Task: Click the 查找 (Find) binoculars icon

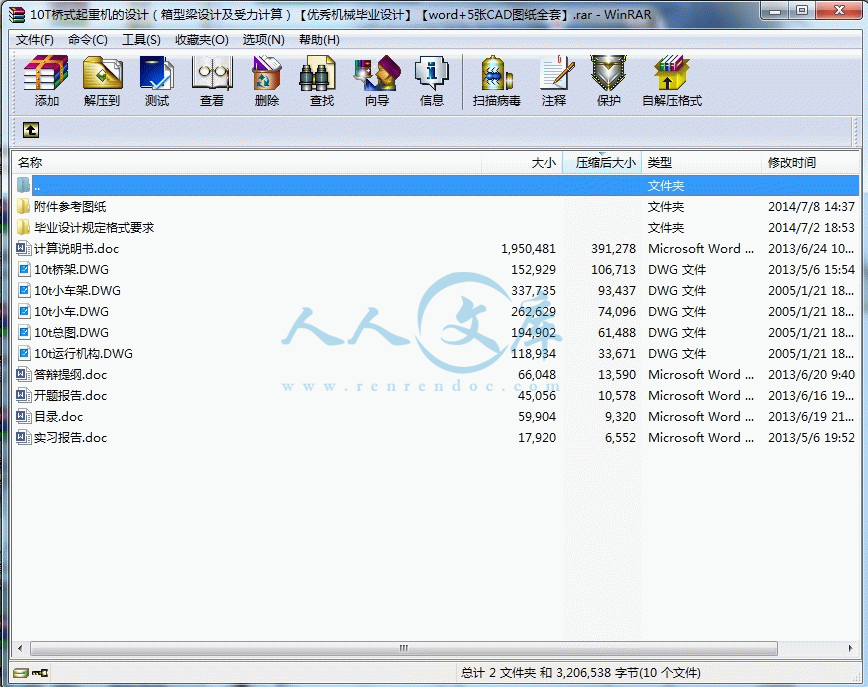Action: [x=318, y=73]
